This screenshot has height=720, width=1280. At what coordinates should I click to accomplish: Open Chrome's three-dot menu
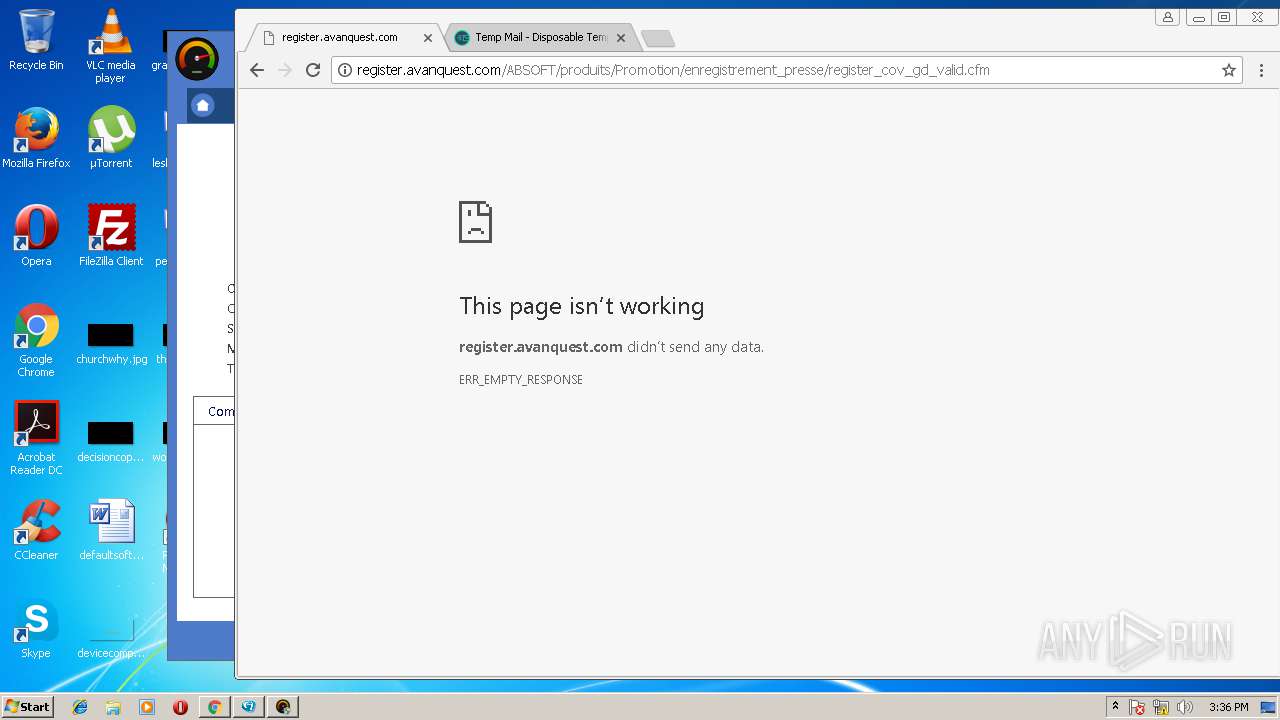[1261, 70]
